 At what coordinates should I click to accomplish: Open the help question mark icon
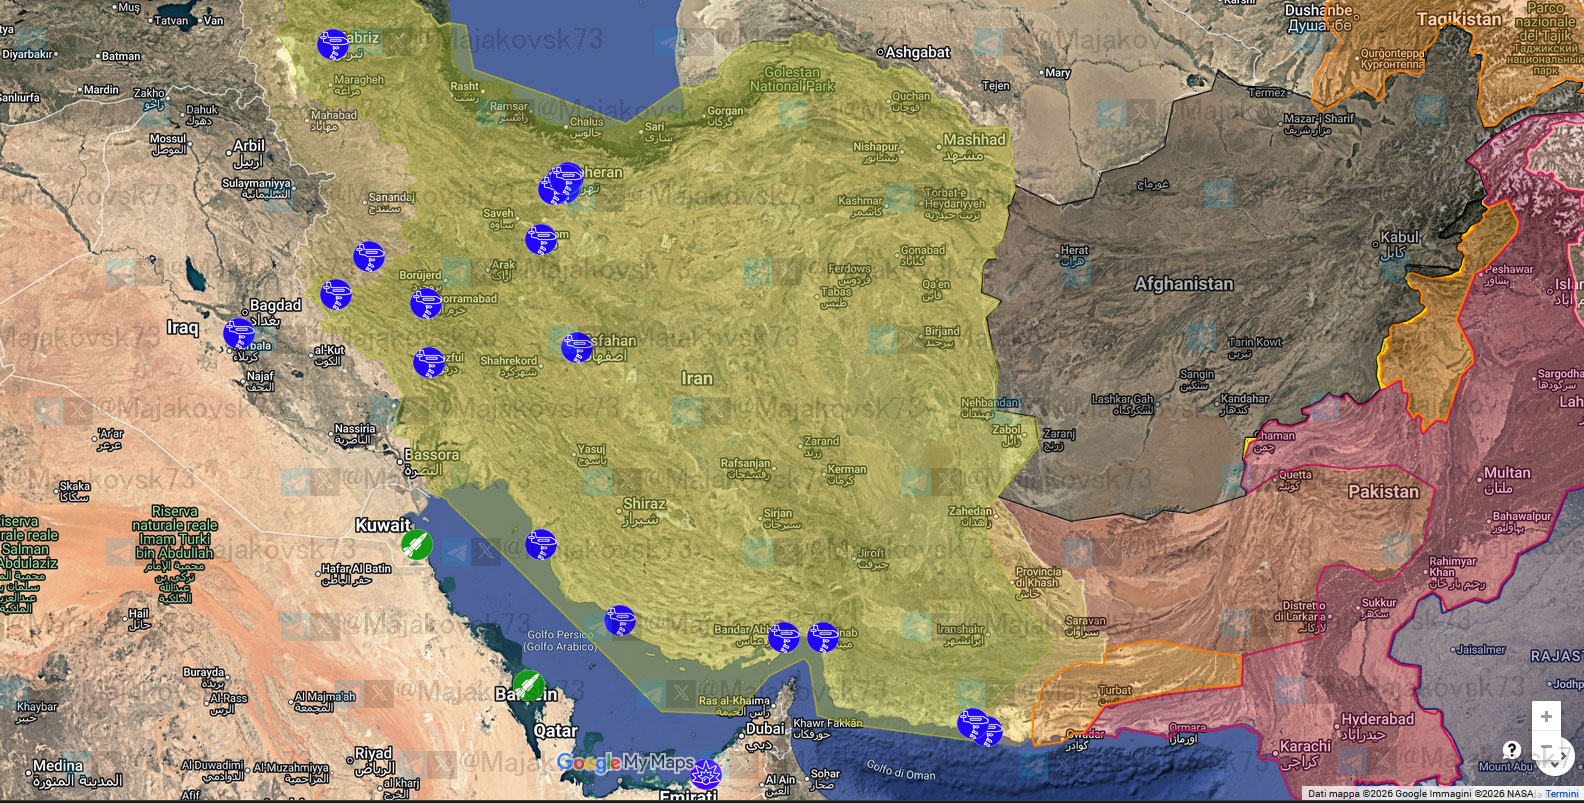pyautogui.click(x=1512, y=750)
